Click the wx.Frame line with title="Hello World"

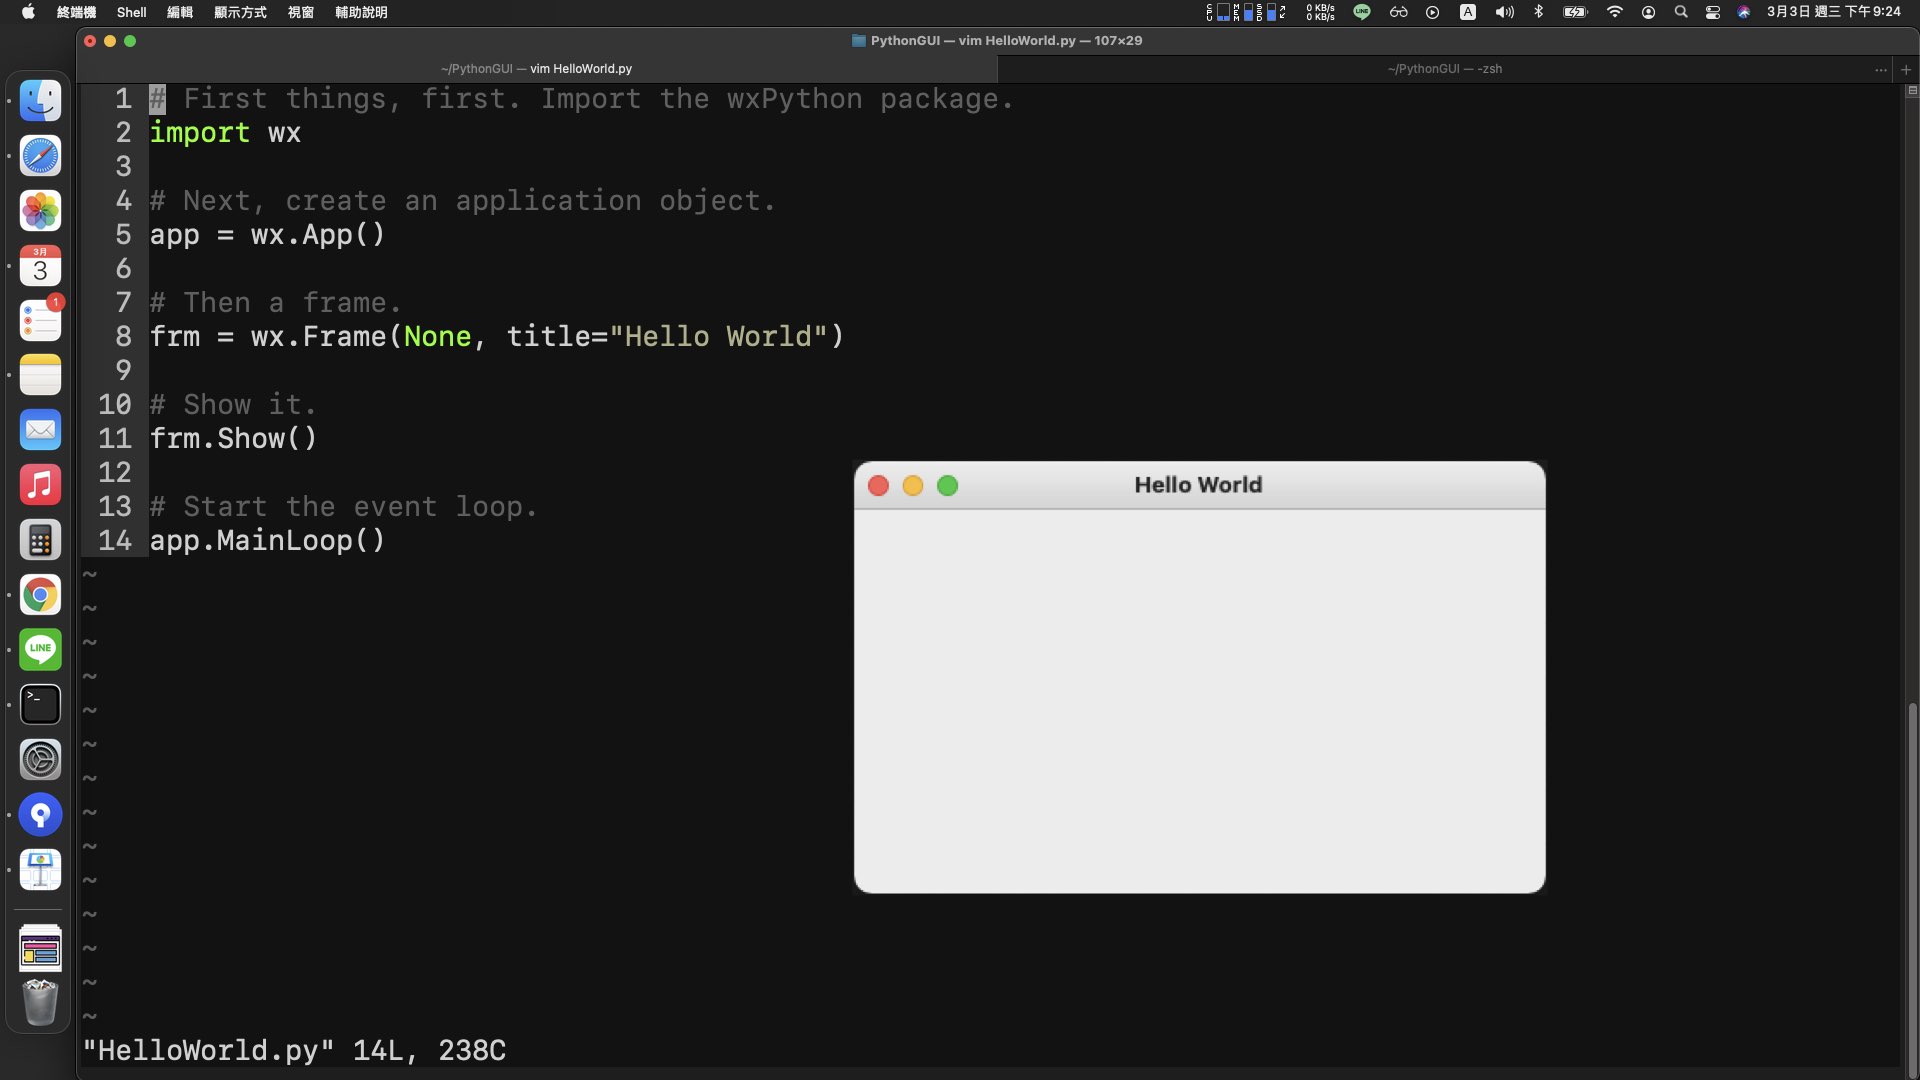coord(496,337)
